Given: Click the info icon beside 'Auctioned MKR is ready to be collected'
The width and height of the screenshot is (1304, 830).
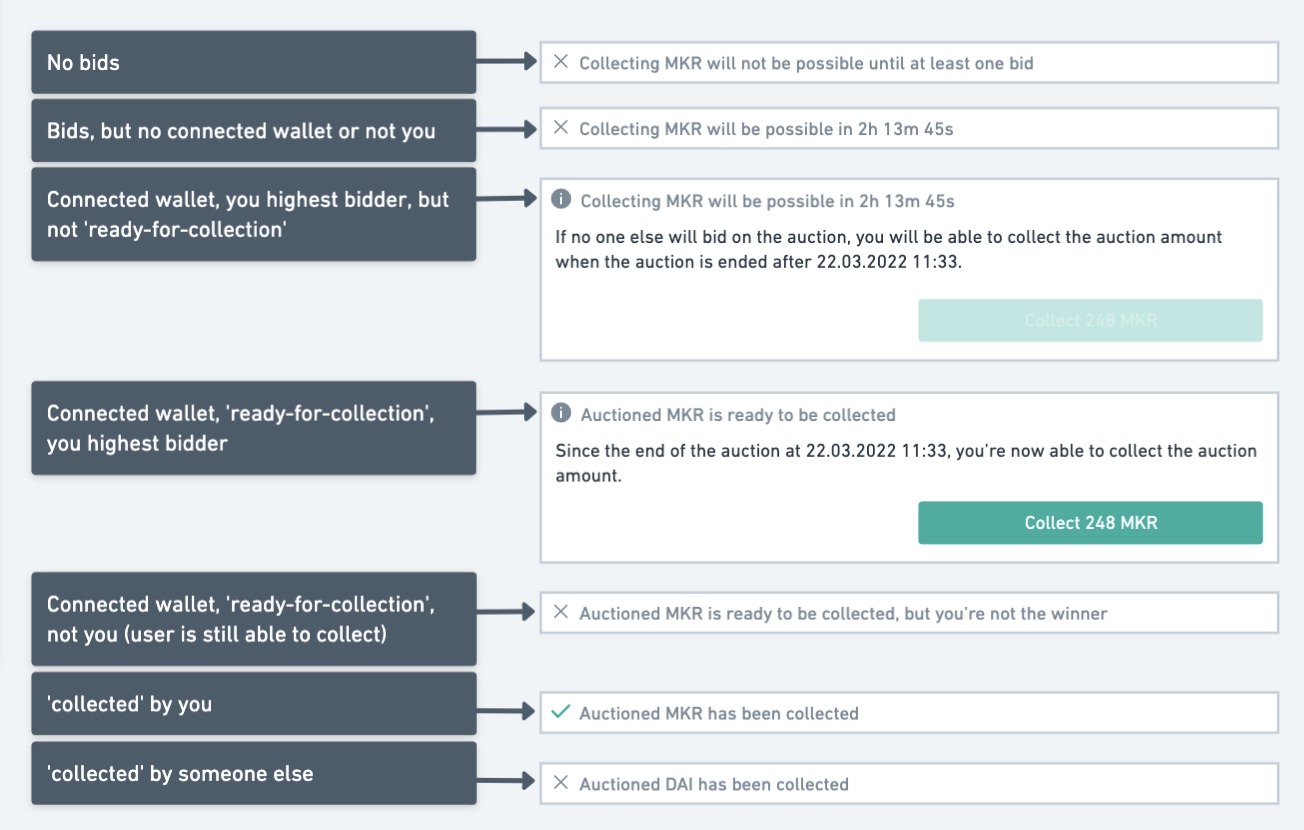Looking at the screenshot, I should pos(561,414).
